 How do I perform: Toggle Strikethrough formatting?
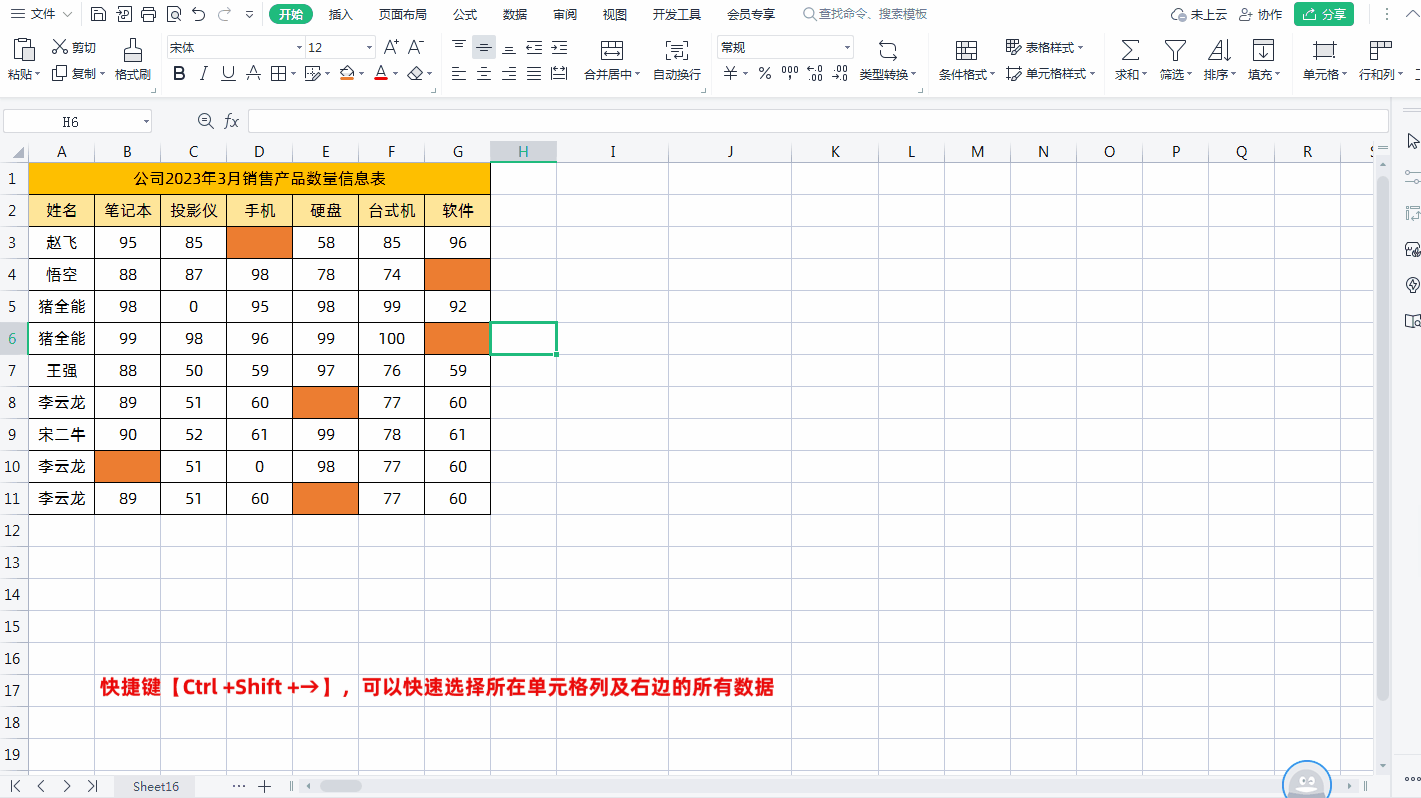pos(253,73)
